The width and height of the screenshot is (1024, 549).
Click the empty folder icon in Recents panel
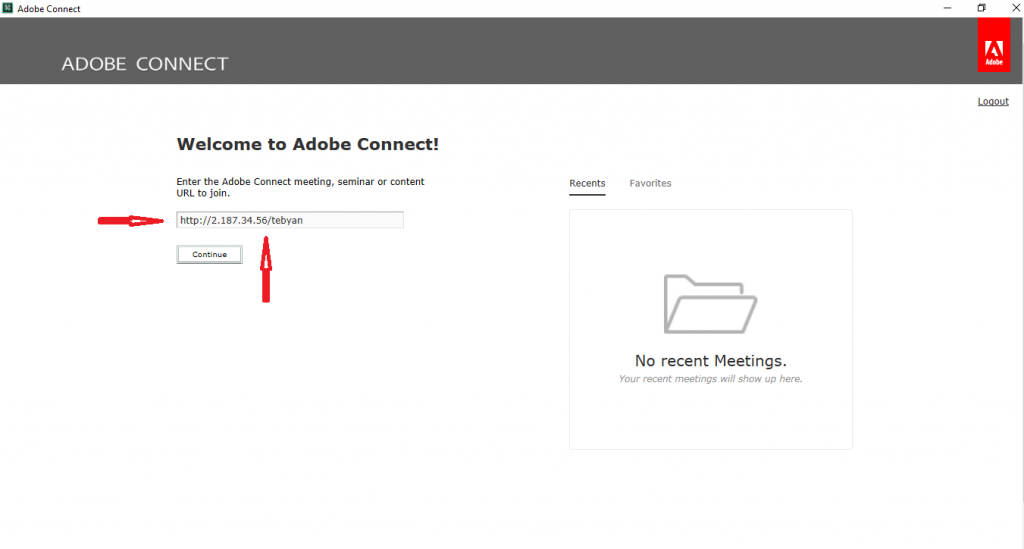click(710, 304)
